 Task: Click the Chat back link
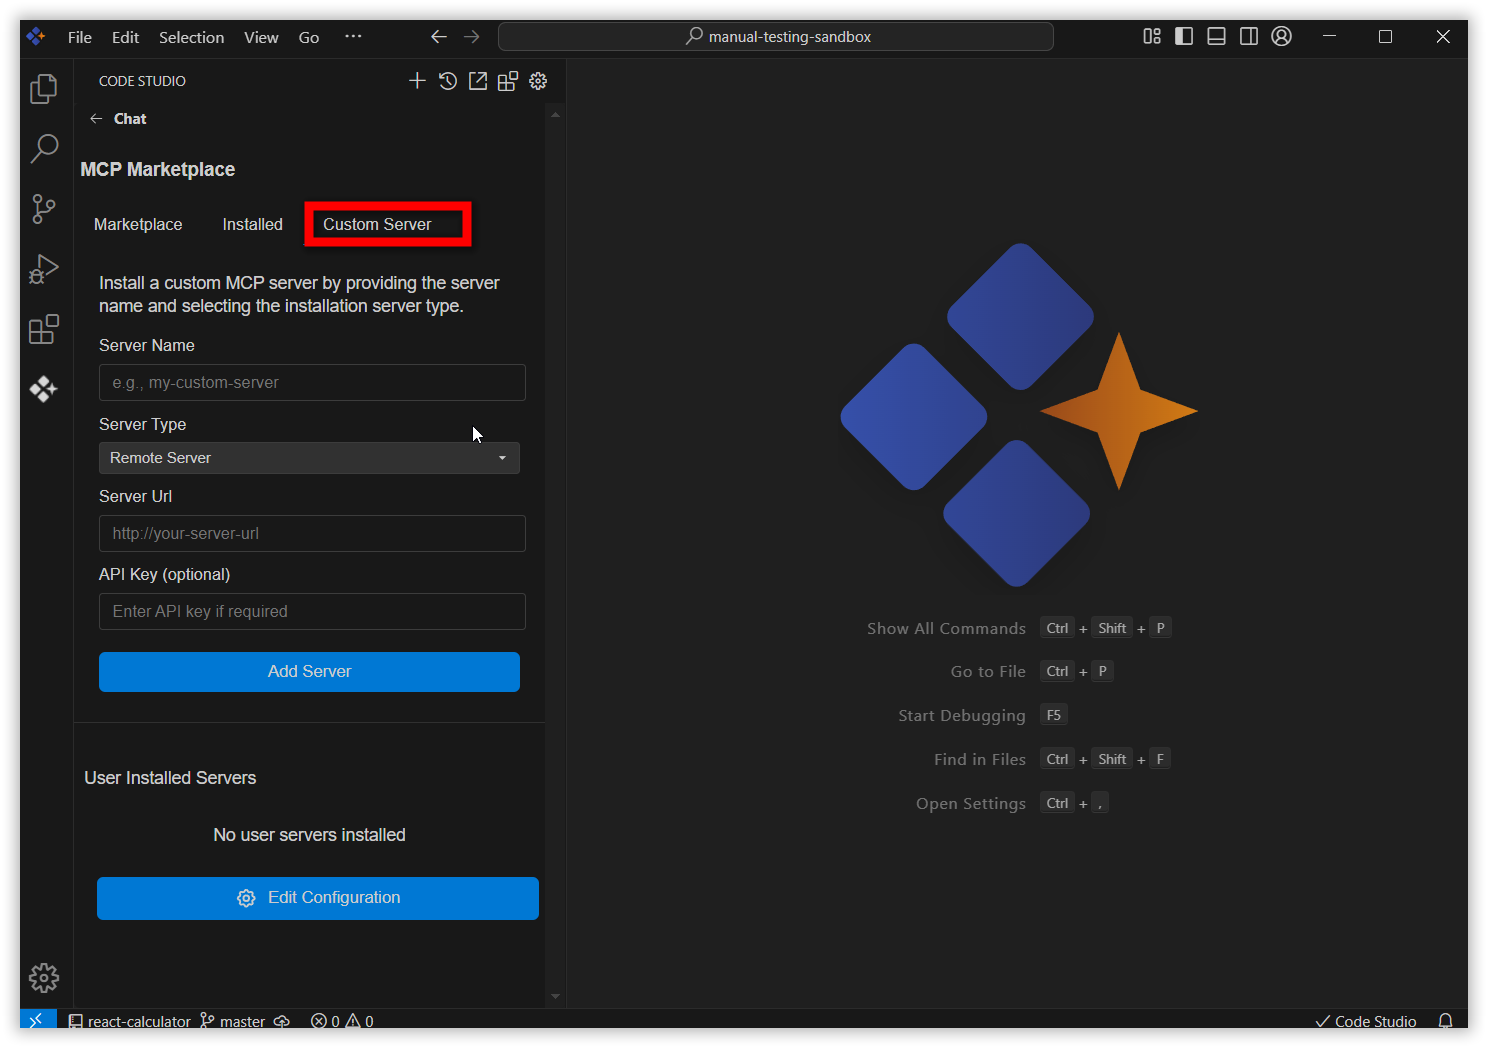(x=130, y=118)
